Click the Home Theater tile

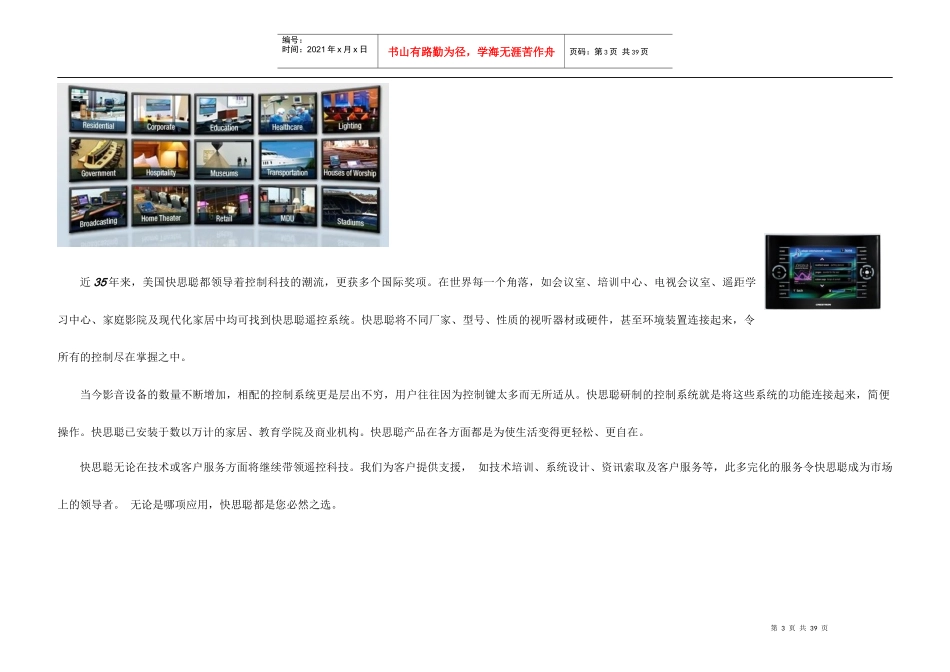pyautogui.click(x=161, y=205)
